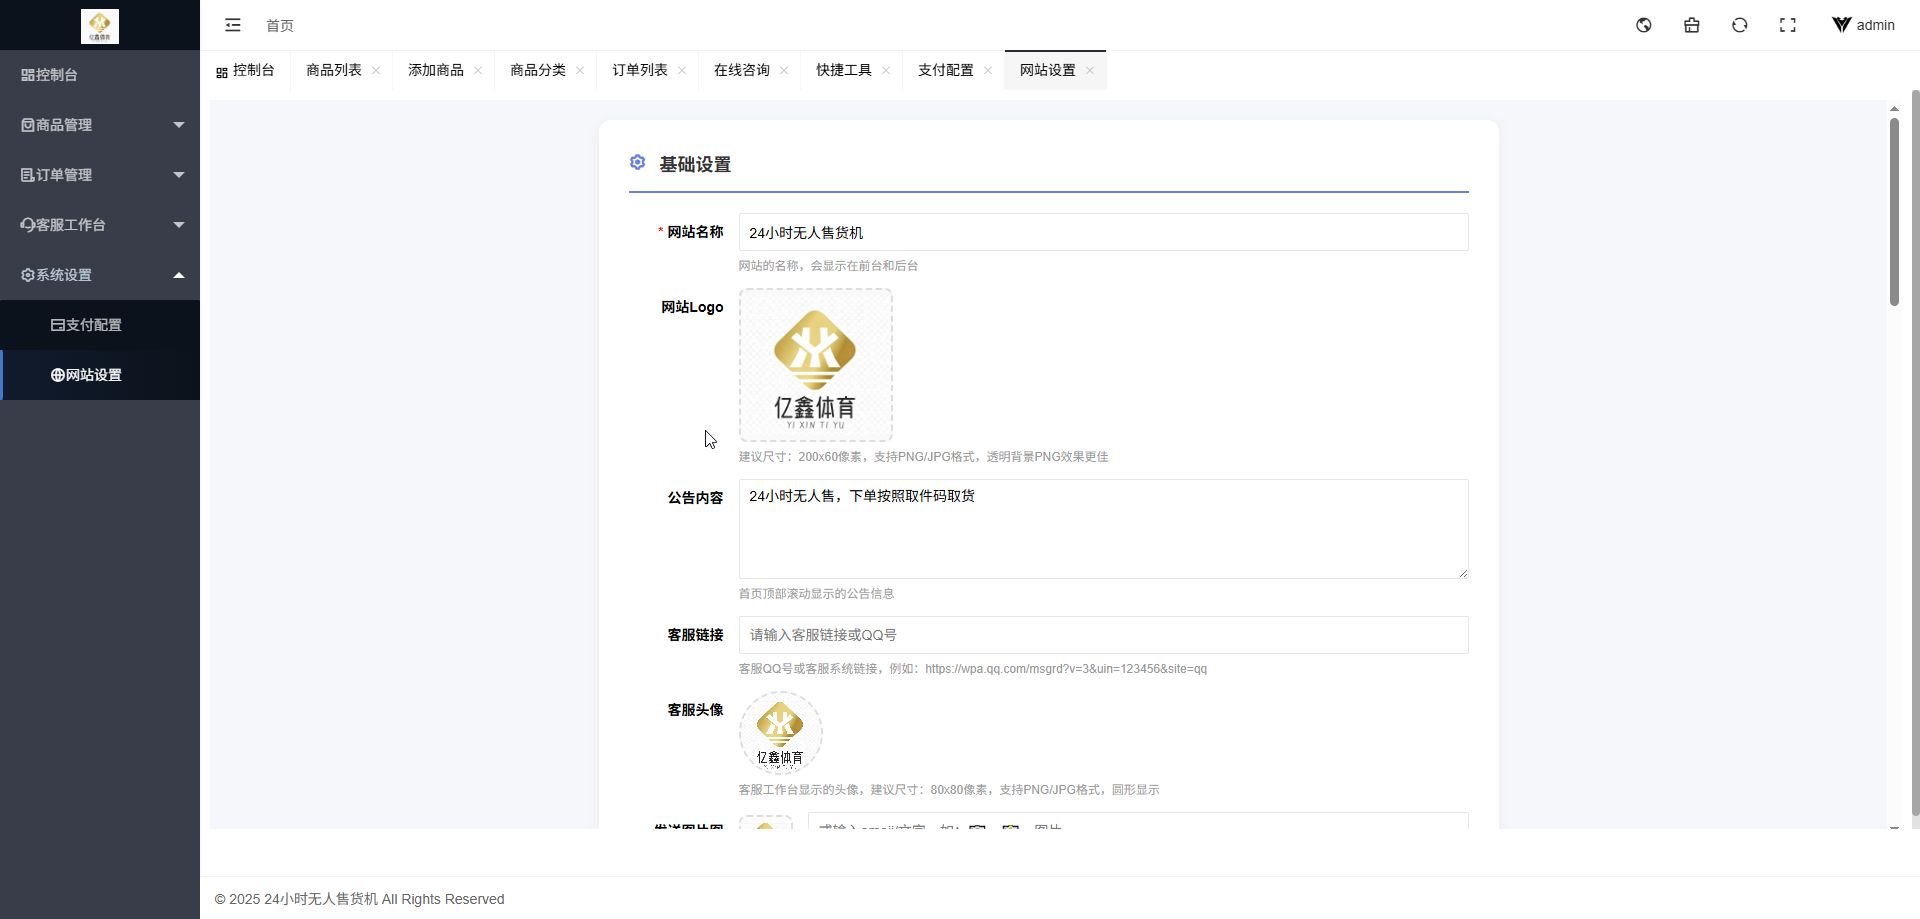Open 控制台 in the sidebar

pyautogui.click(x=100, y=75)
